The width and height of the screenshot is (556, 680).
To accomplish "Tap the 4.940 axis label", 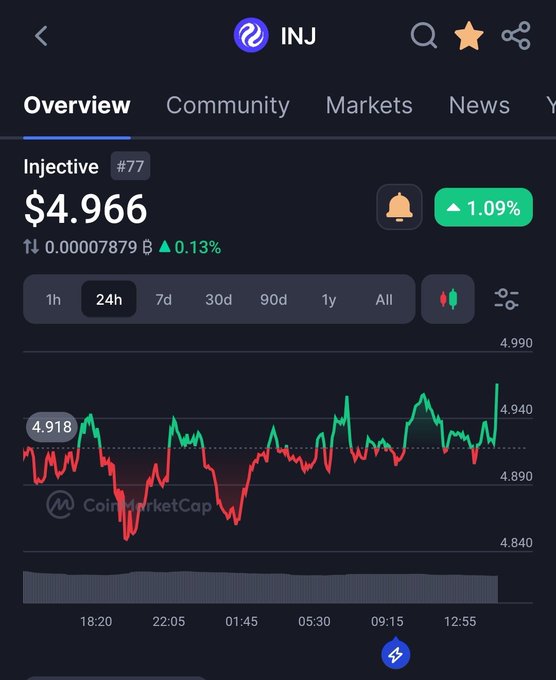I will (516, 409).
